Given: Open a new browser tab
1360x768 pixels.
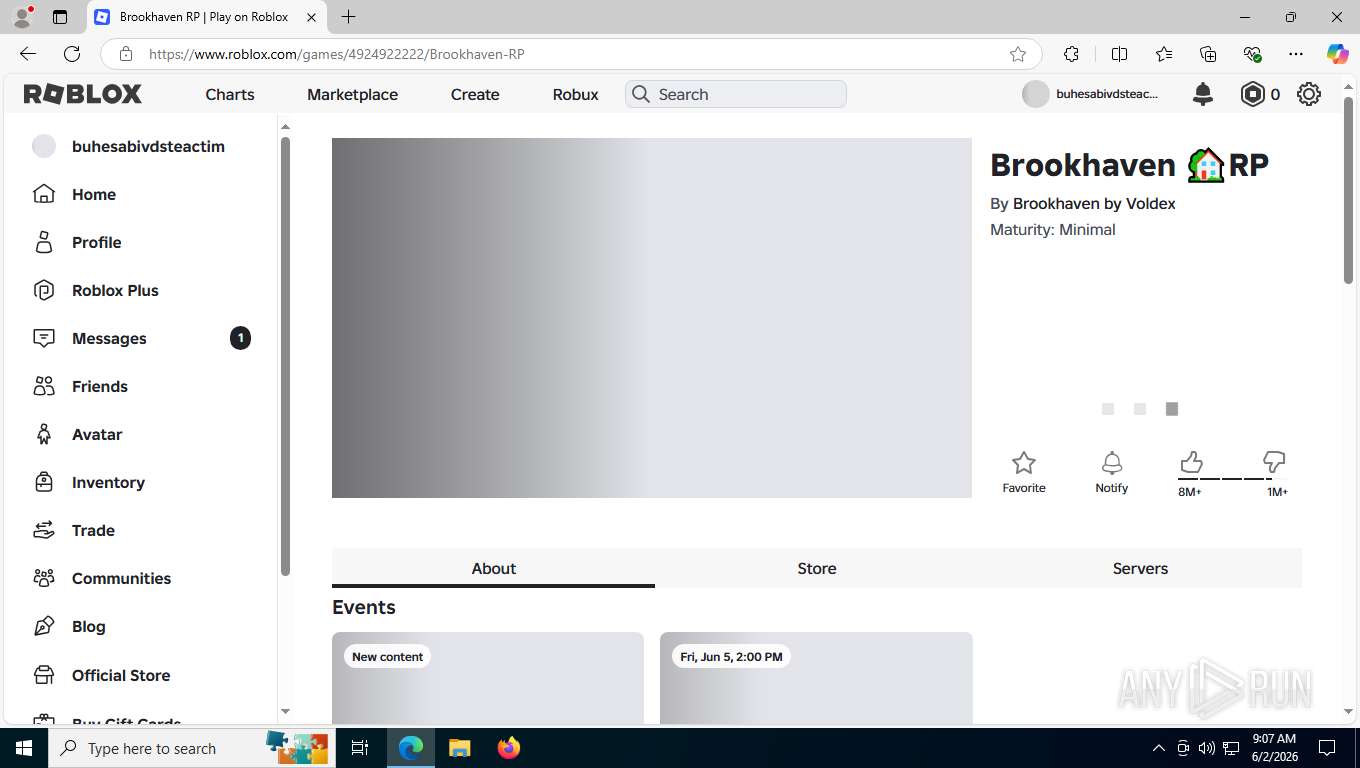Looking at the screenshot, I should [x=348, y=17].
